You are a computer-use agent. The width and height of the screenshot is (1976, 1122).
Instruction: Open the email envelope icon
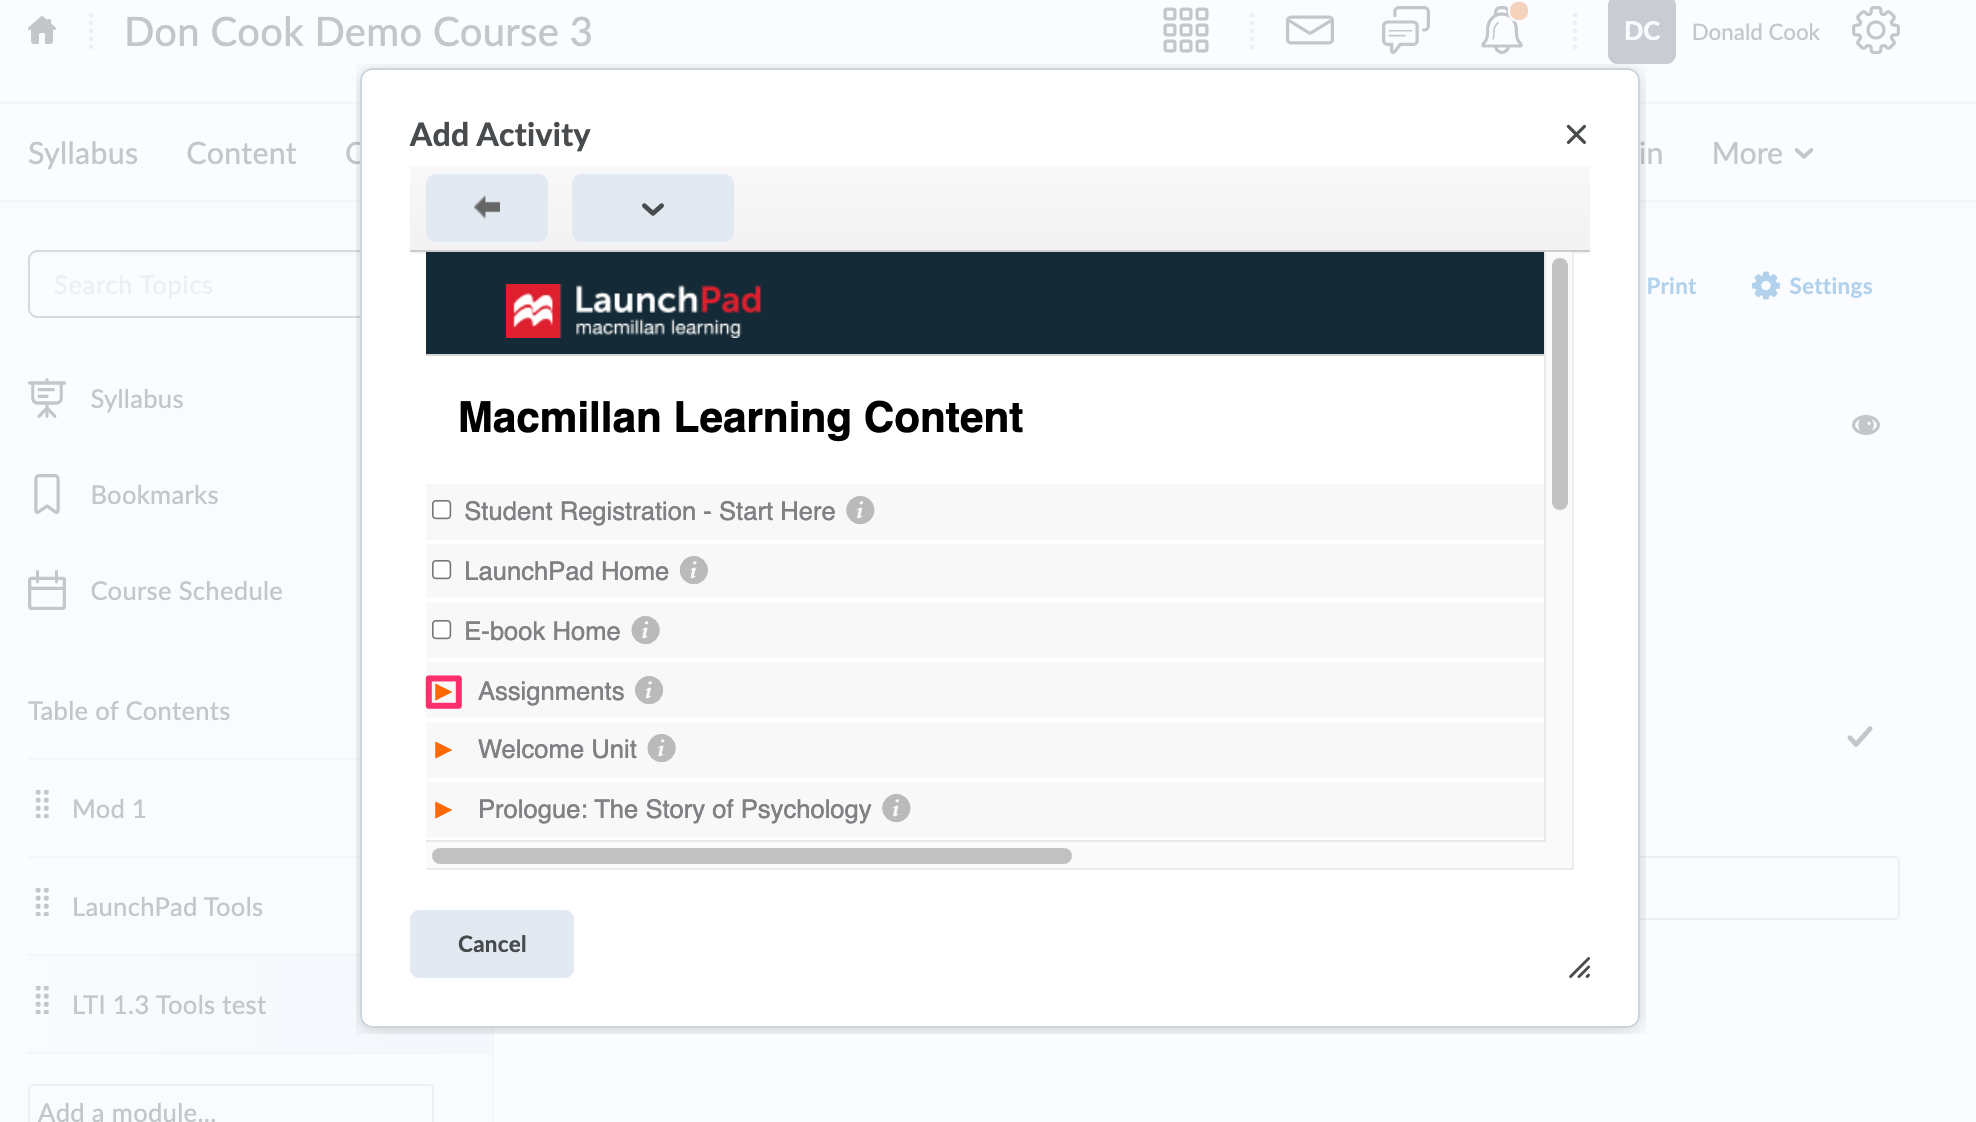pos(1309,31)
